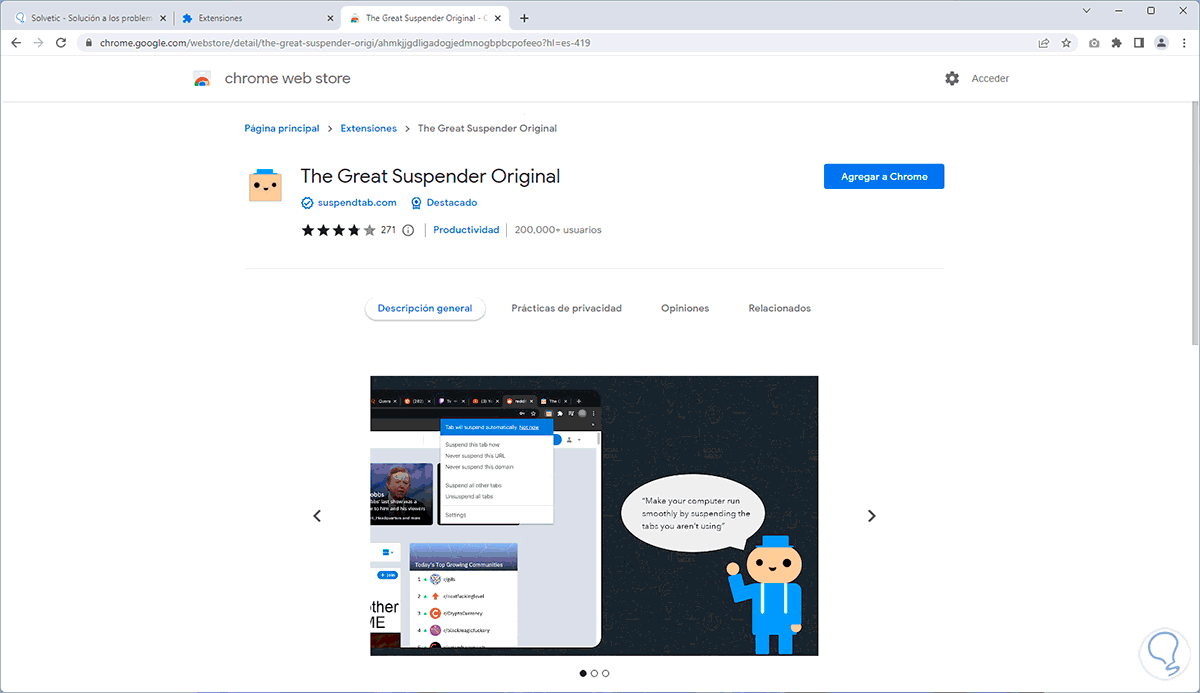
Task: View site information via the padlock icon
Action: point(88,43)
